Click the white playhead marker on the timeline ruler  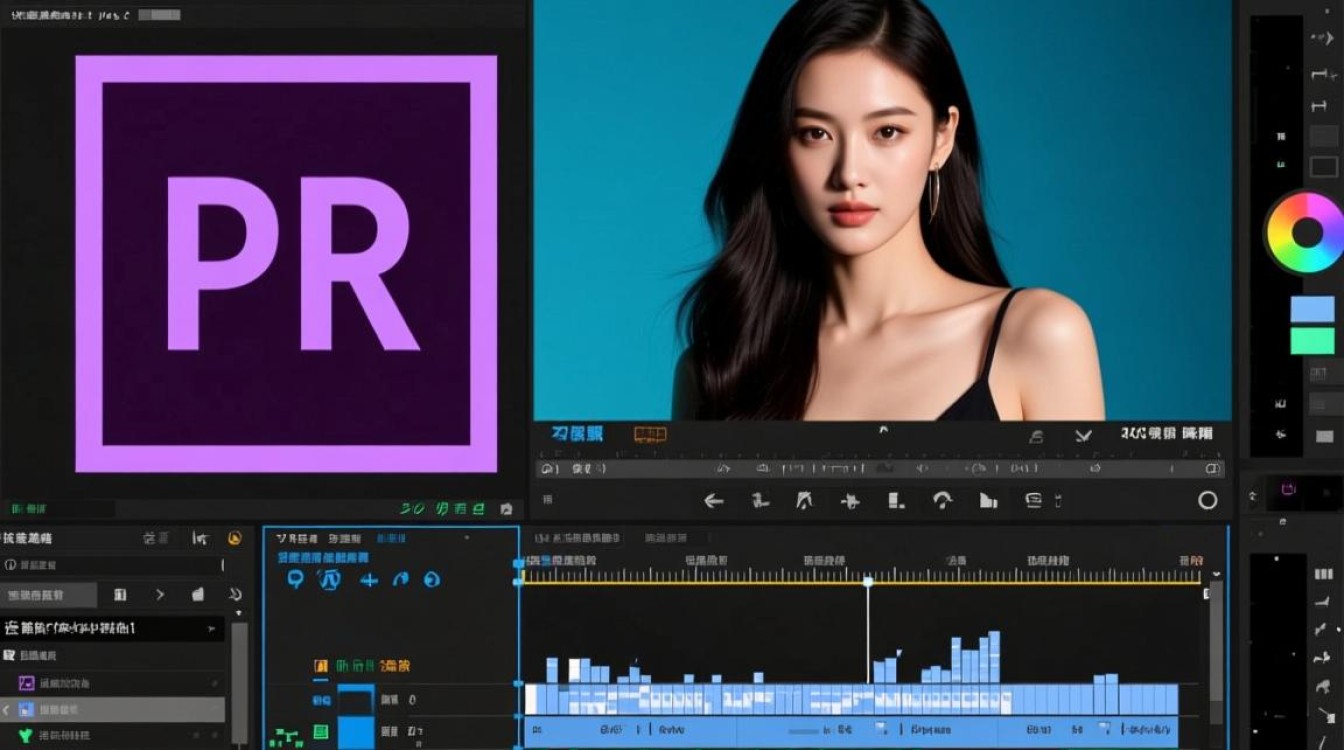(868, 581)
